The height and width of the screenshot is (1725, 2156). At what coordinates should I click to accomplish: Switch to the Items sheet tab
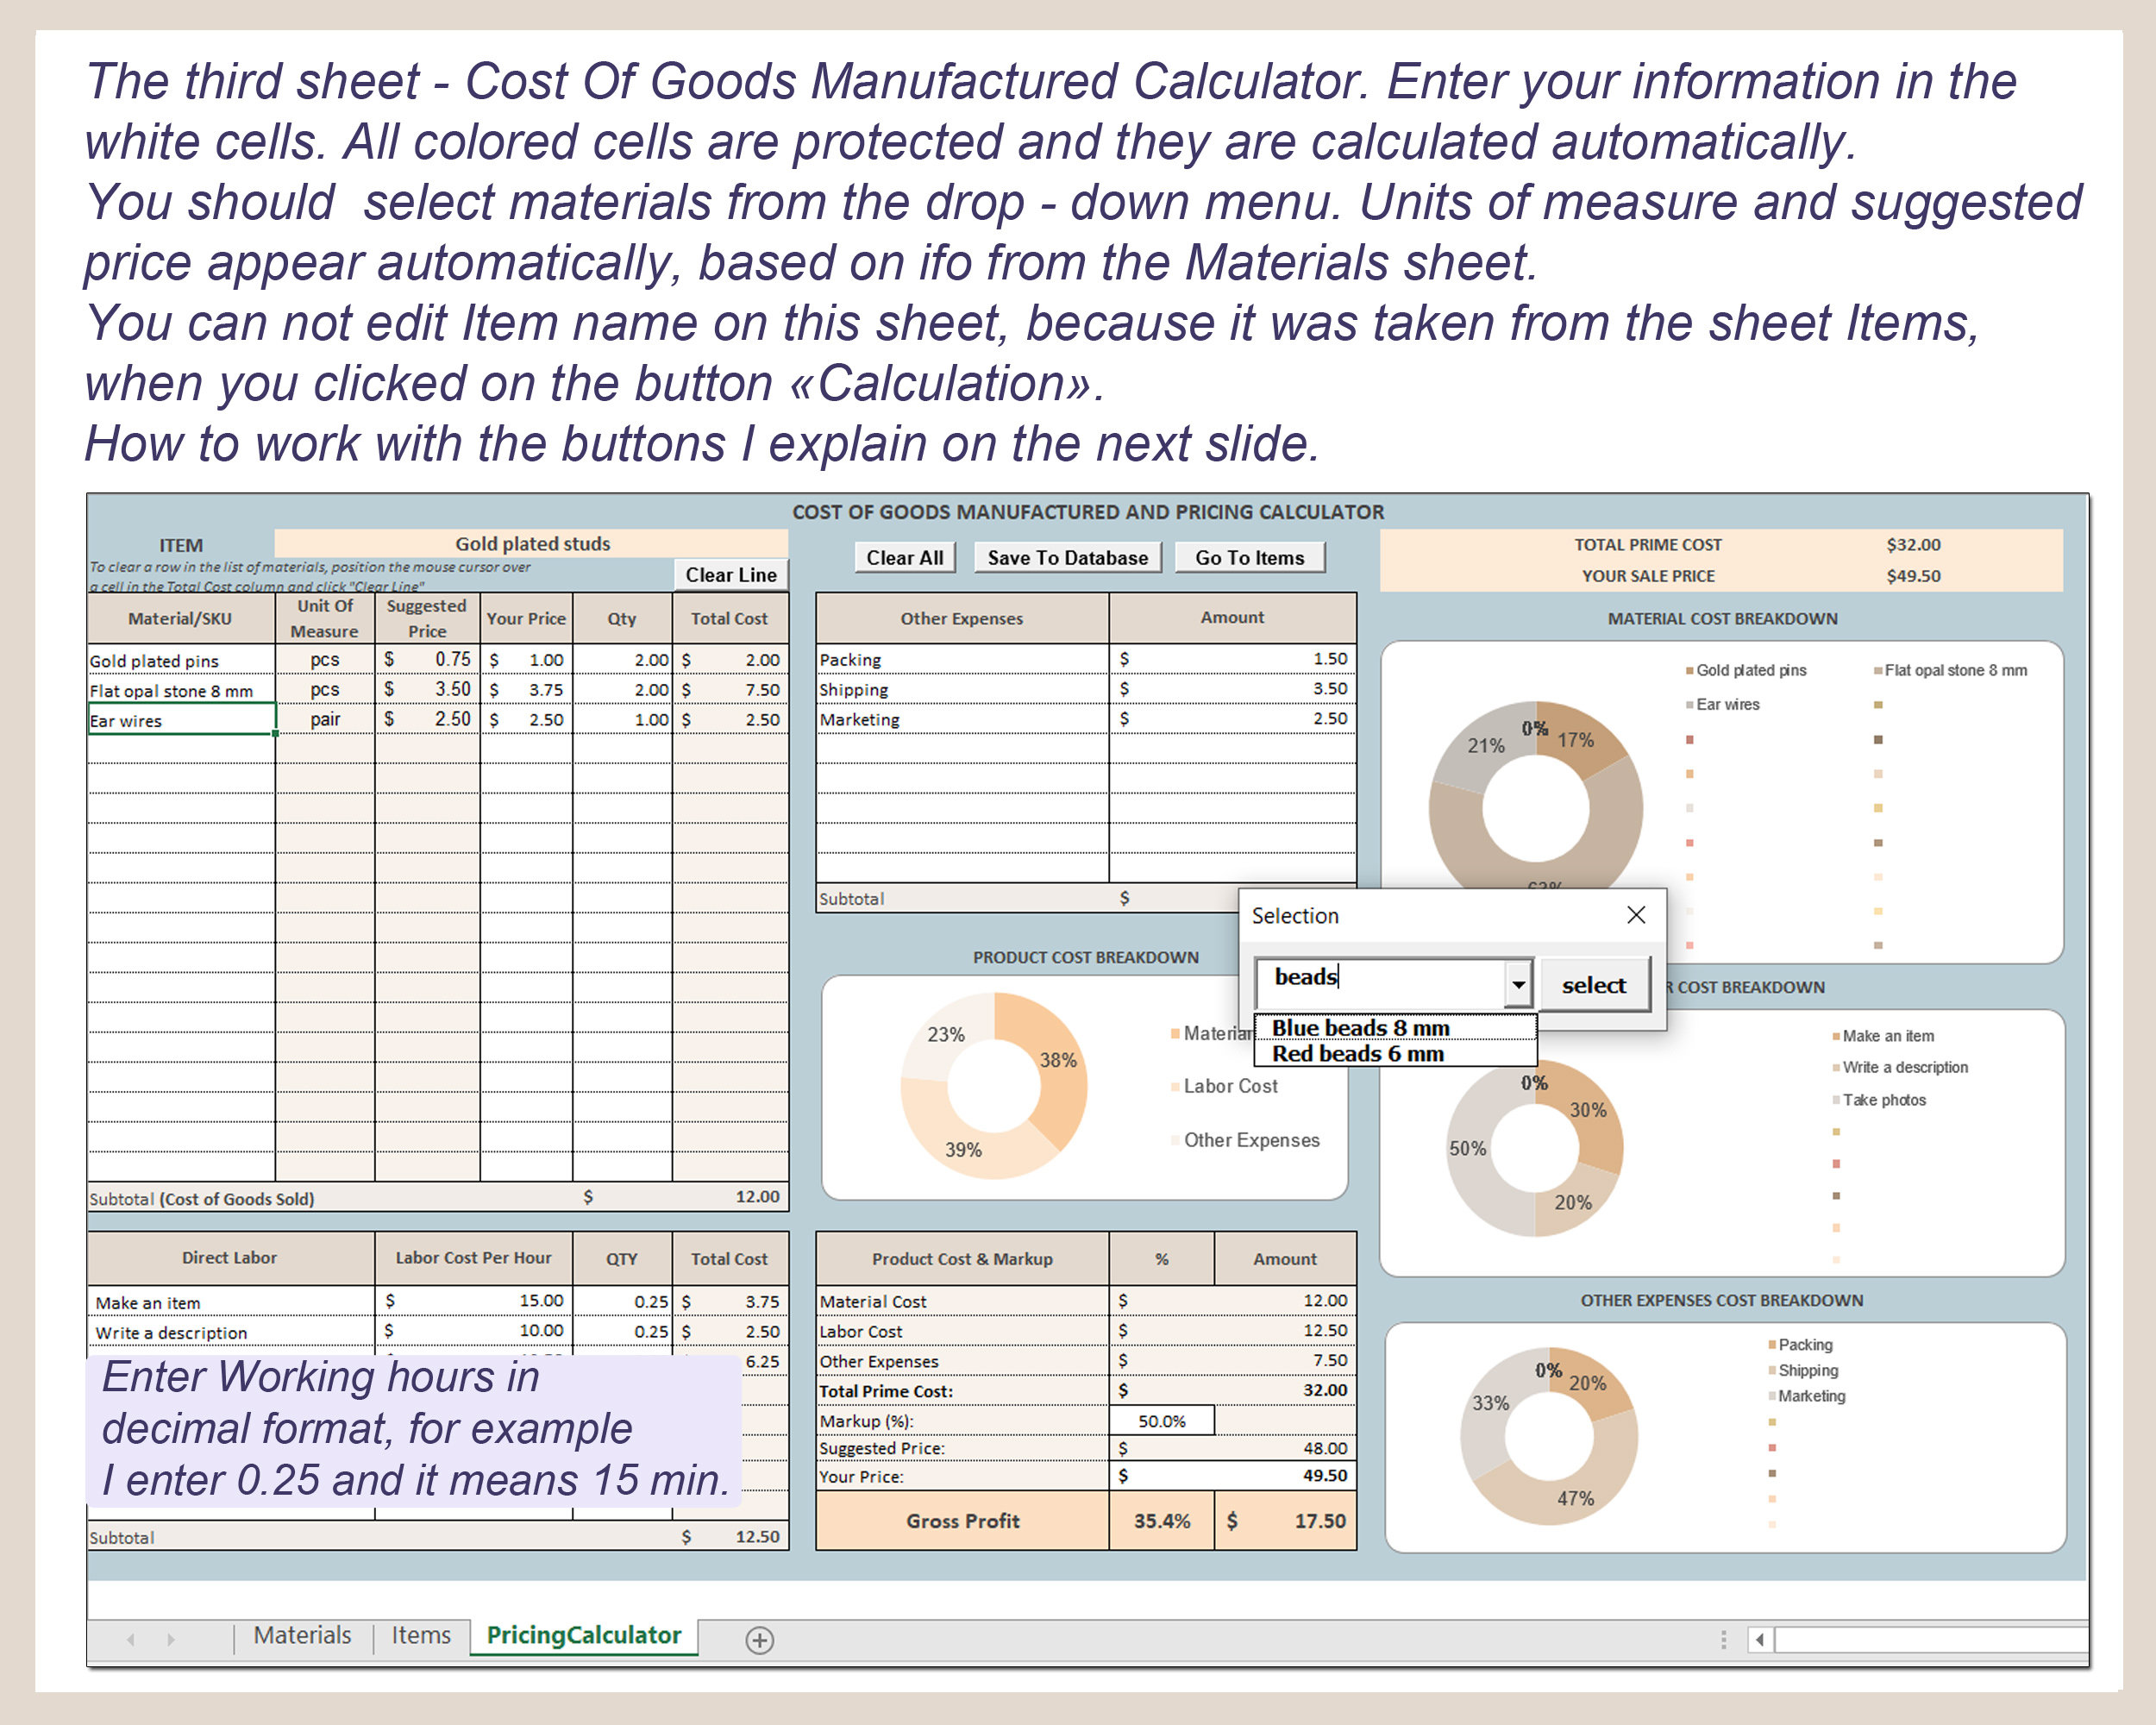click(x=421, y=1636)
